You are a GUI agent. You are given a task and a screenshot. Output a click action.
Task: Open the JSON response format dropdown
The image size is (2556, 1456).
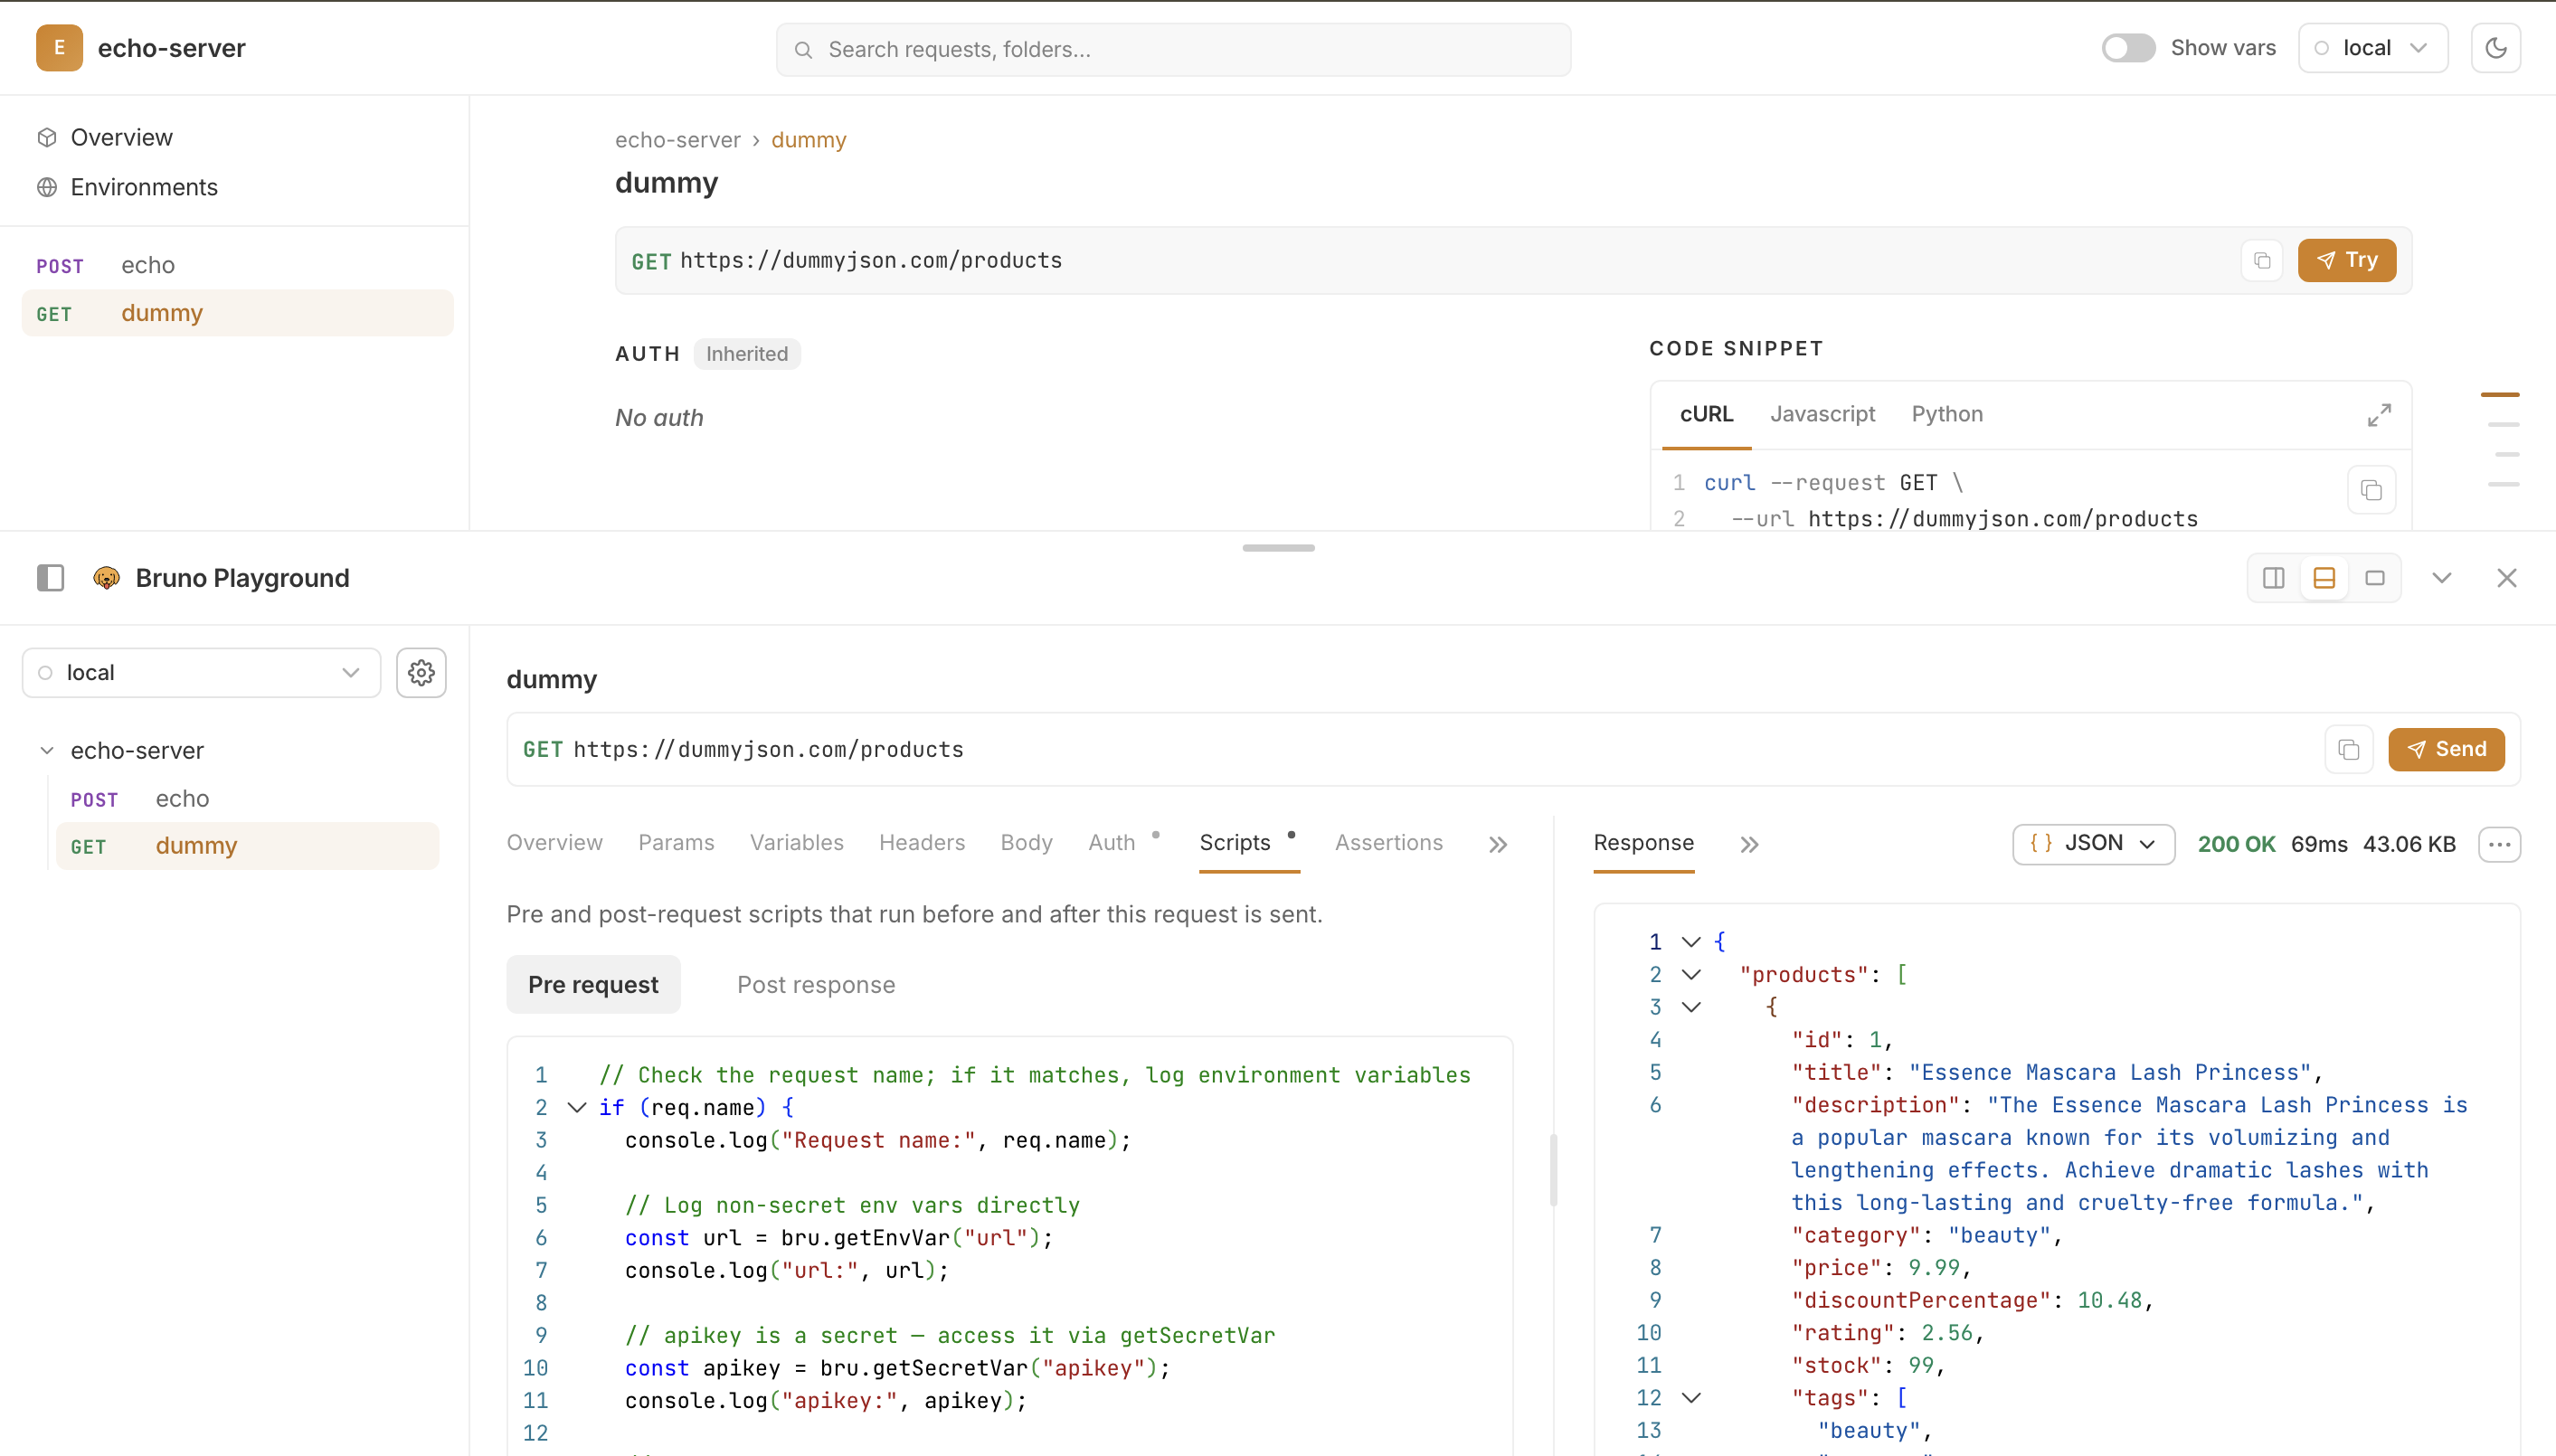click(2093, 844)
